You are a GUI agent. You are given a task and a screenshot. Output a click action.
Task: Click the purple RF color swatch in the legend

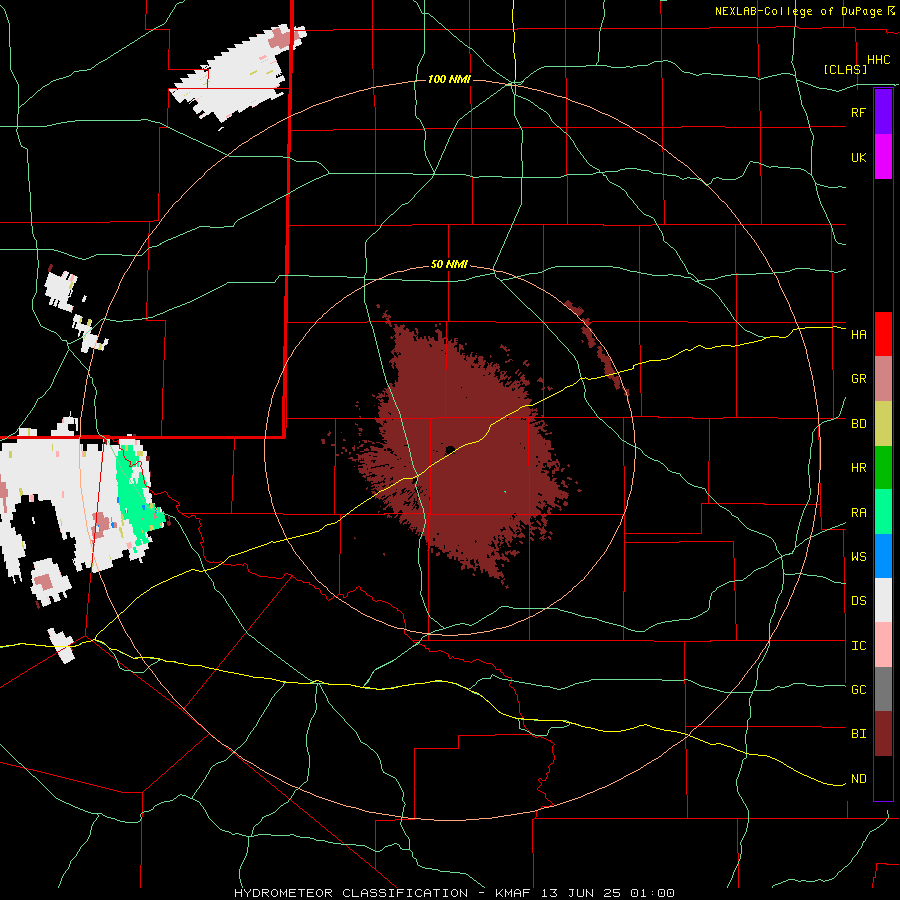pos(883,112)
